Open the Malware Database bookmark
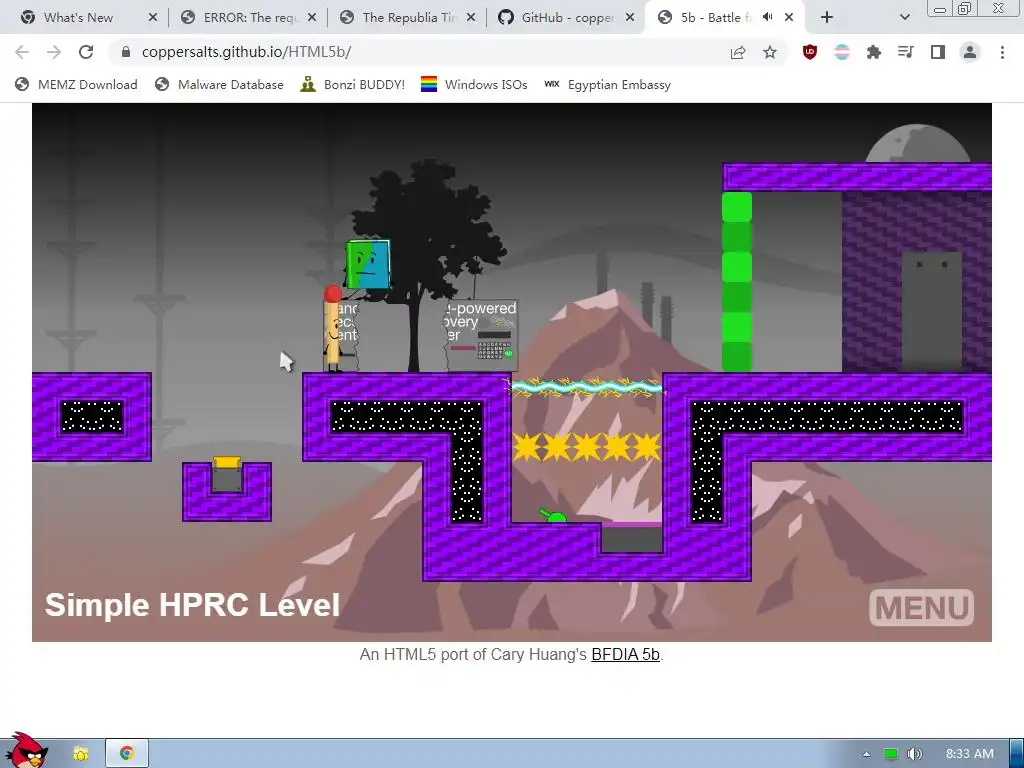The height and width of the screenshot is (768, 1024). coord(219,84)
